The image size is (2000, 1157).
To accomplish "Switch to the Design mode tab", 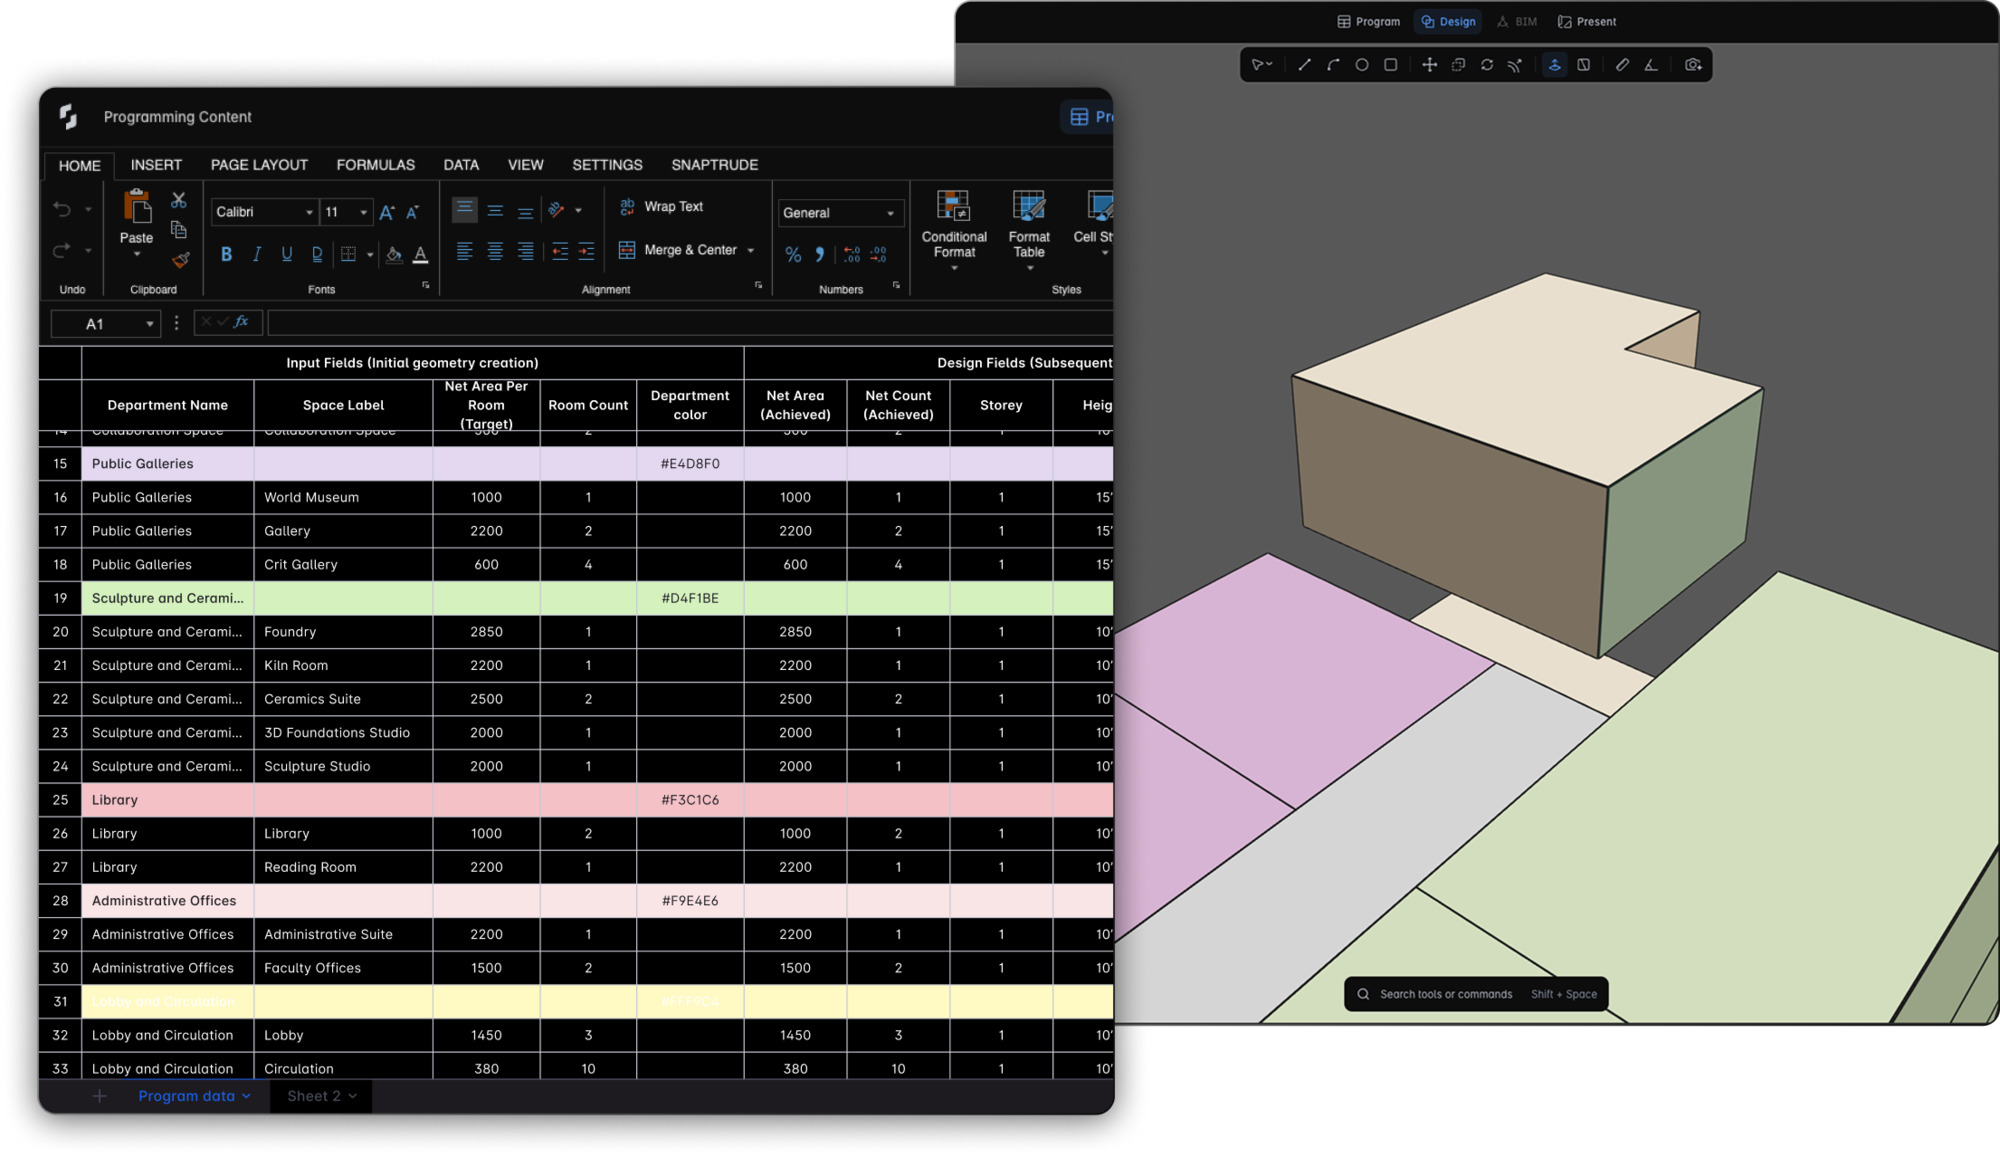I will [1447, 21].
